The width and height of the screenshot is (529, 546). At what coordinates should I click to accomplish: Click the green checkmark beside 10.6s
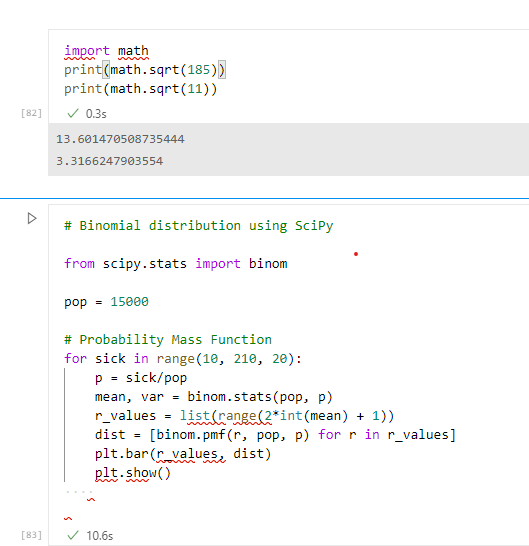pyautogui.click(x=72, y=535)
